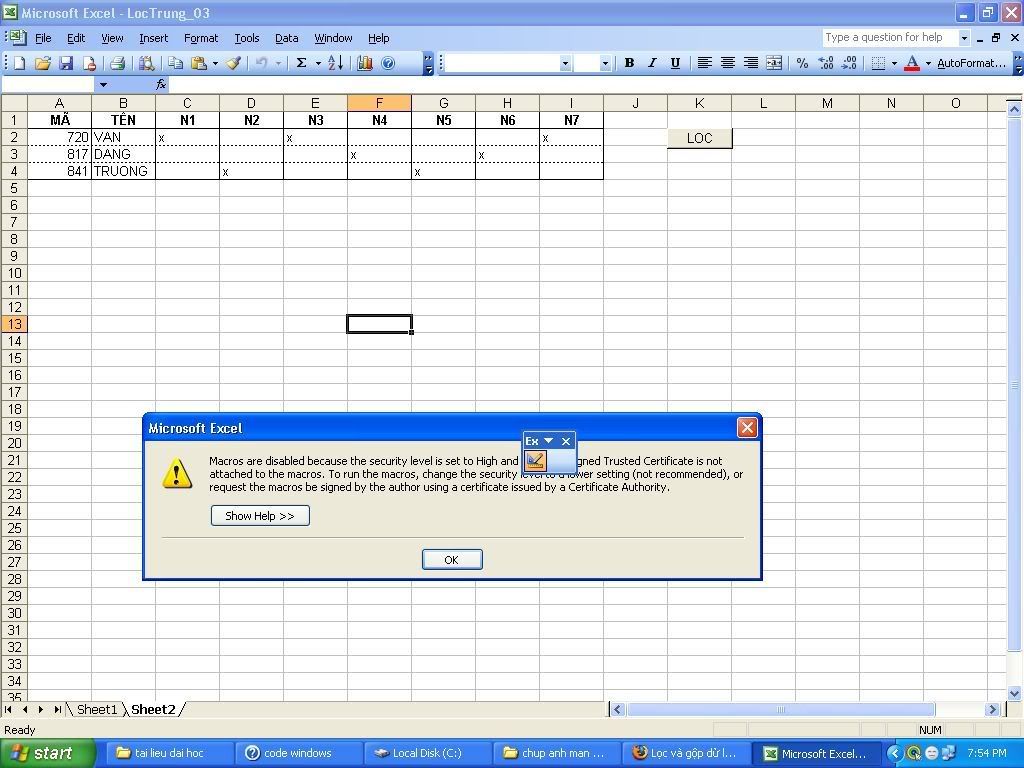This screenshot has height=768, width=1024.
Task: Open the help question history dropdown
Action: coord(964,38)
